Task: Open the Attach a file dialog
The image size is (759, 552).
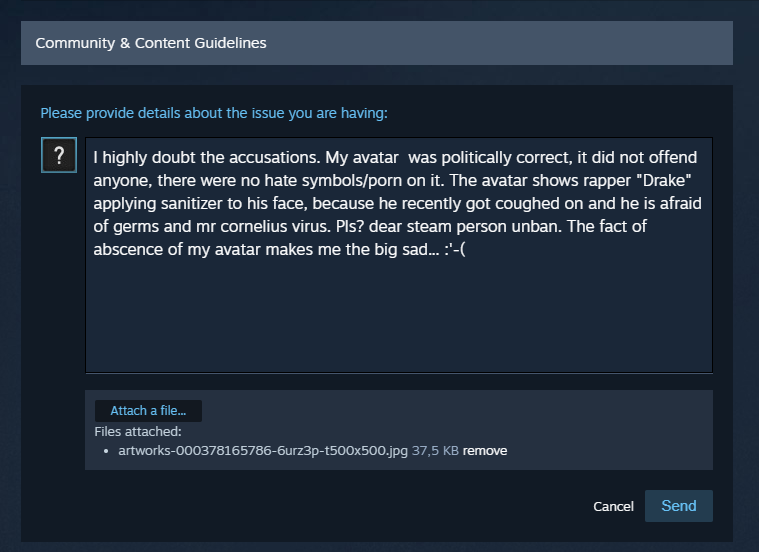Action: pyautogui.click(x=148, y=411)
